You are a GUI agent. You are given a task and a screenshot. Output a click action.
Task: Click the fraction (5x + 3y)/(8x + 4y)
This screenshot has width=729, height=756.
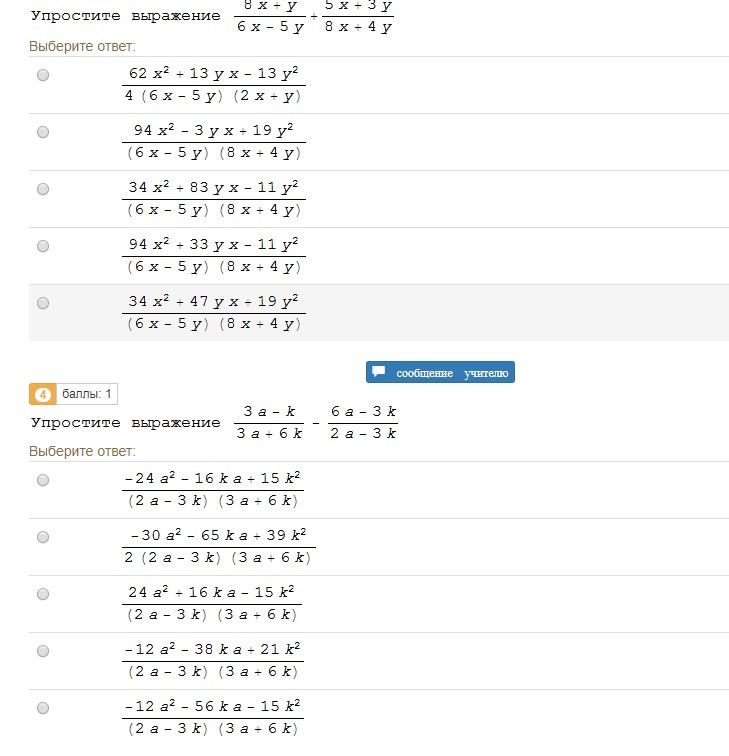point(358,17)
